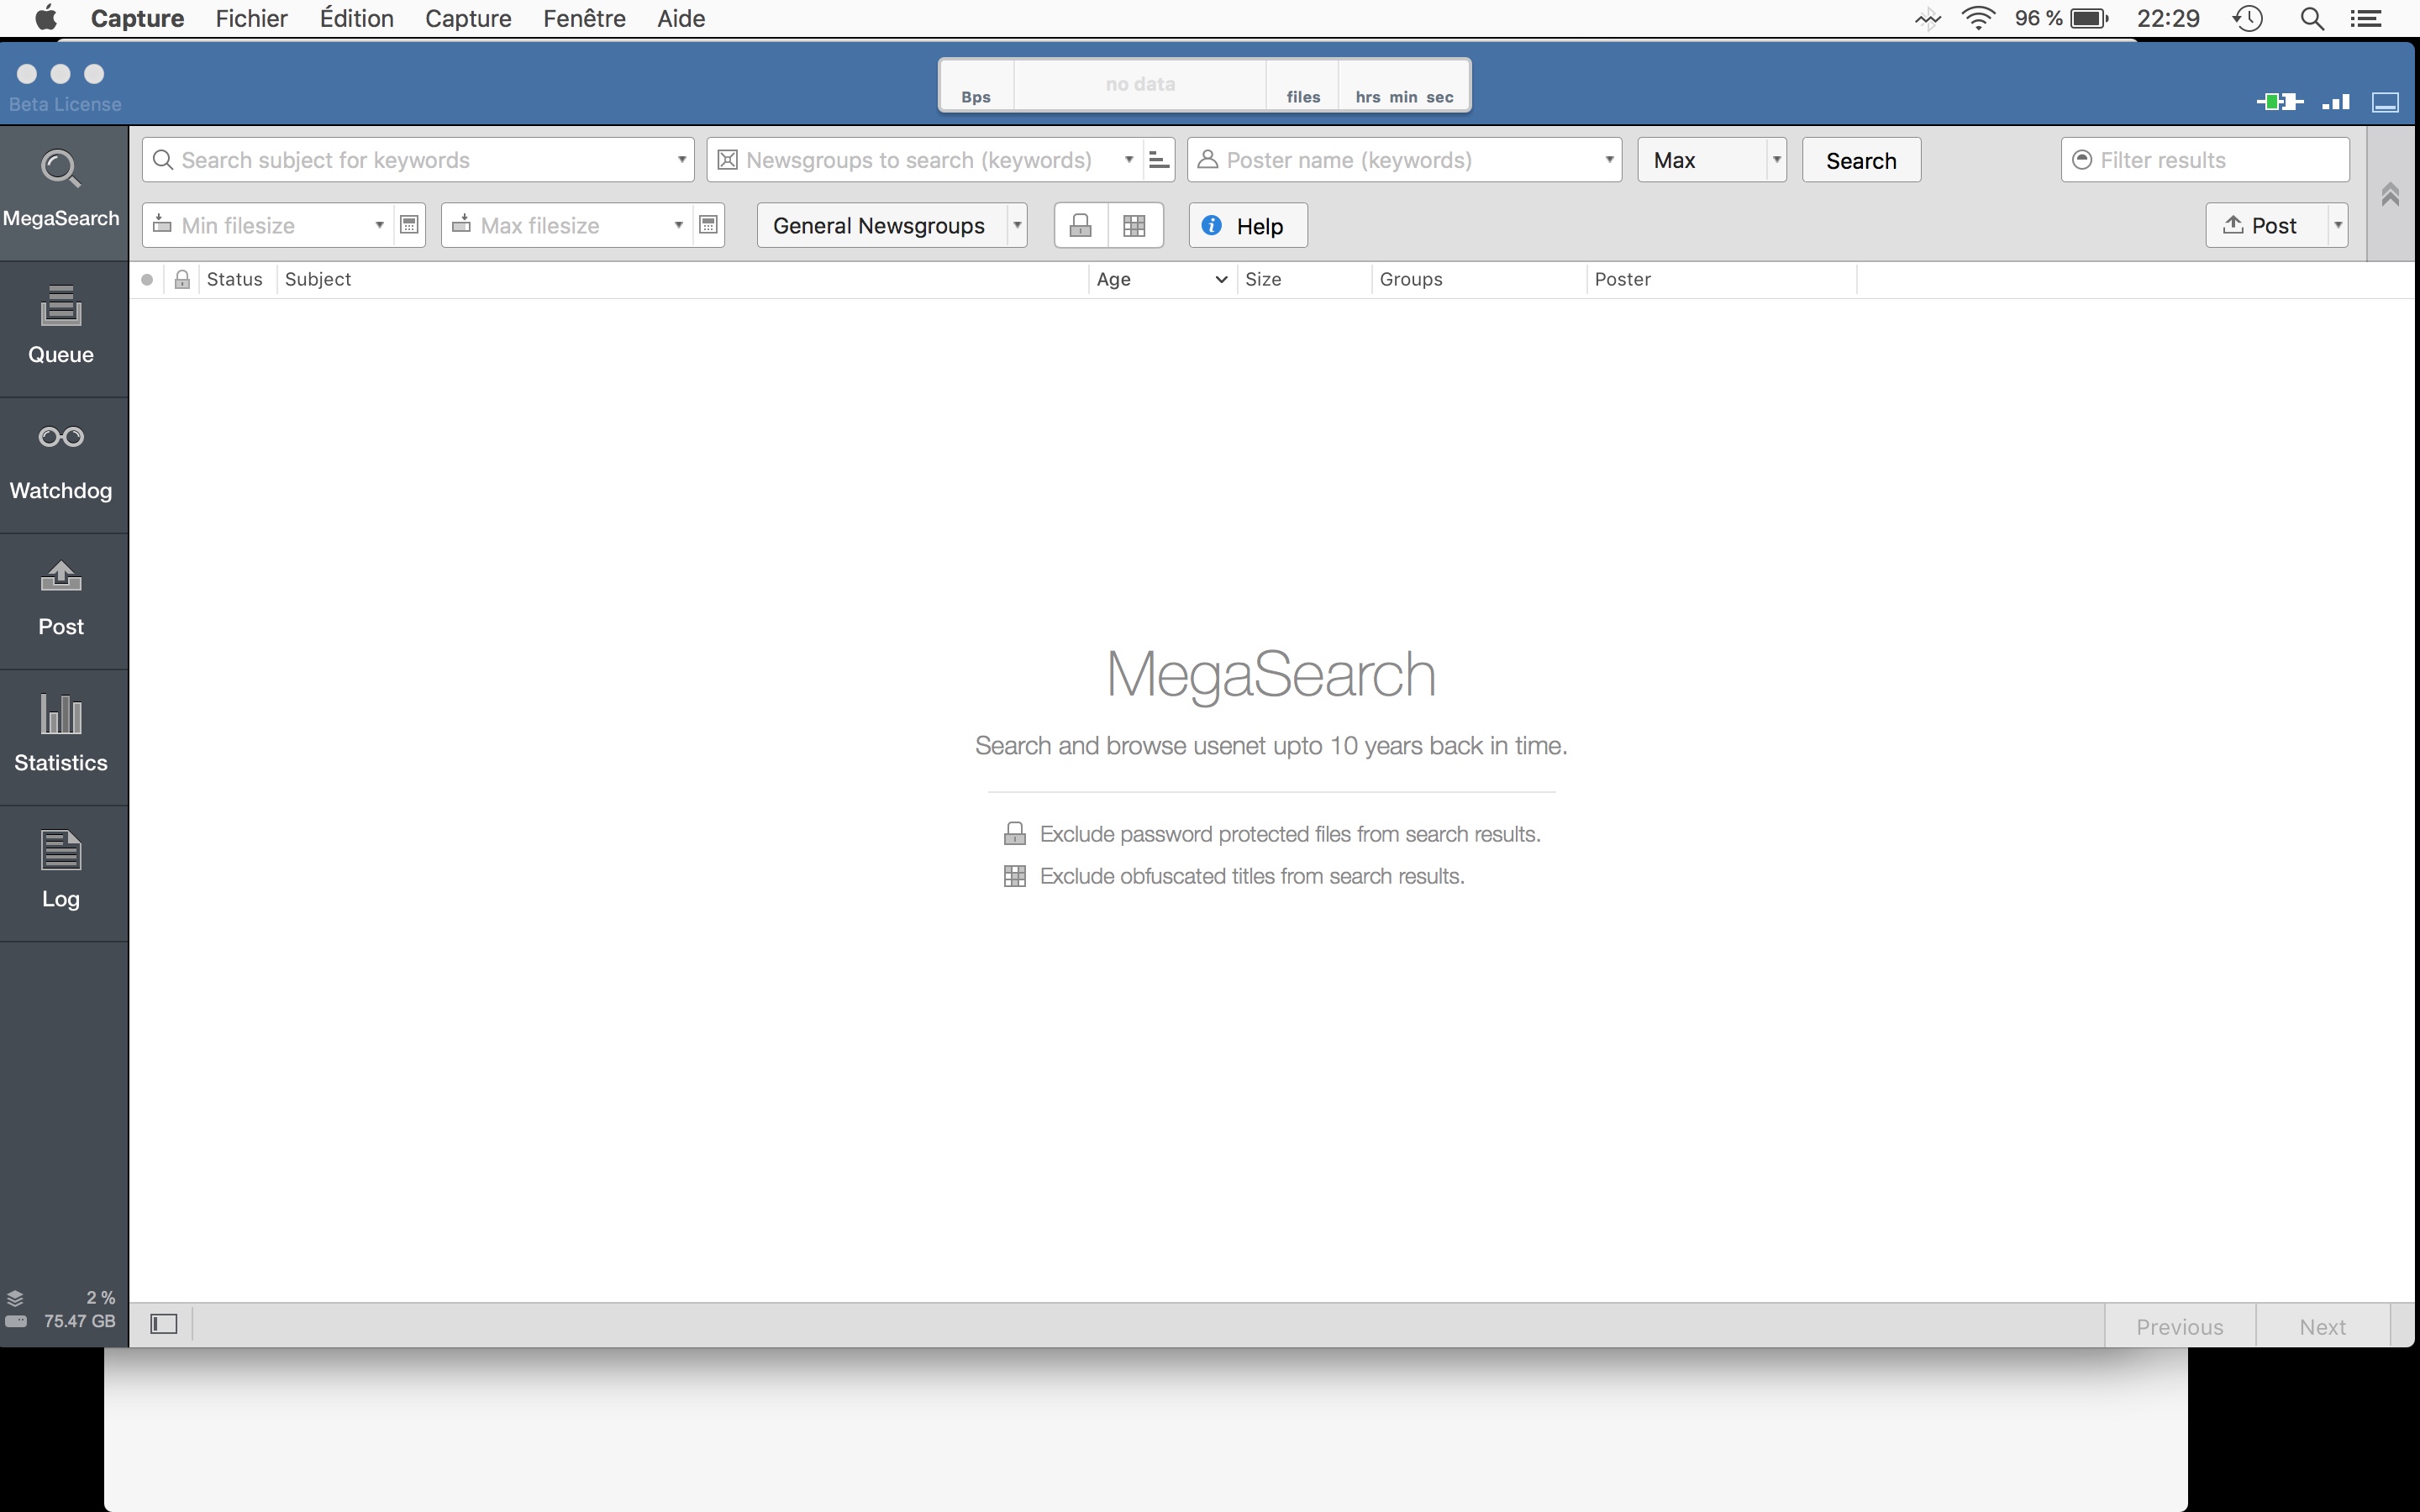
Task: Open the Post panel
Action: pyautogui.click(x=61, y=596)
